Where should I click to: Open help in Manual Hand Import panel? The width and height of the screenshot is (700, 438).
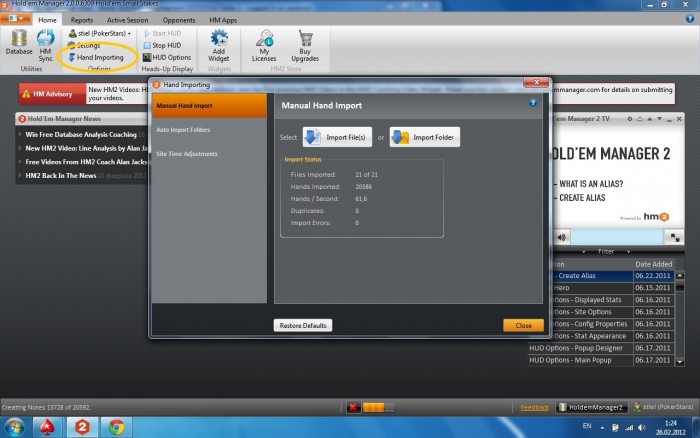533,103
